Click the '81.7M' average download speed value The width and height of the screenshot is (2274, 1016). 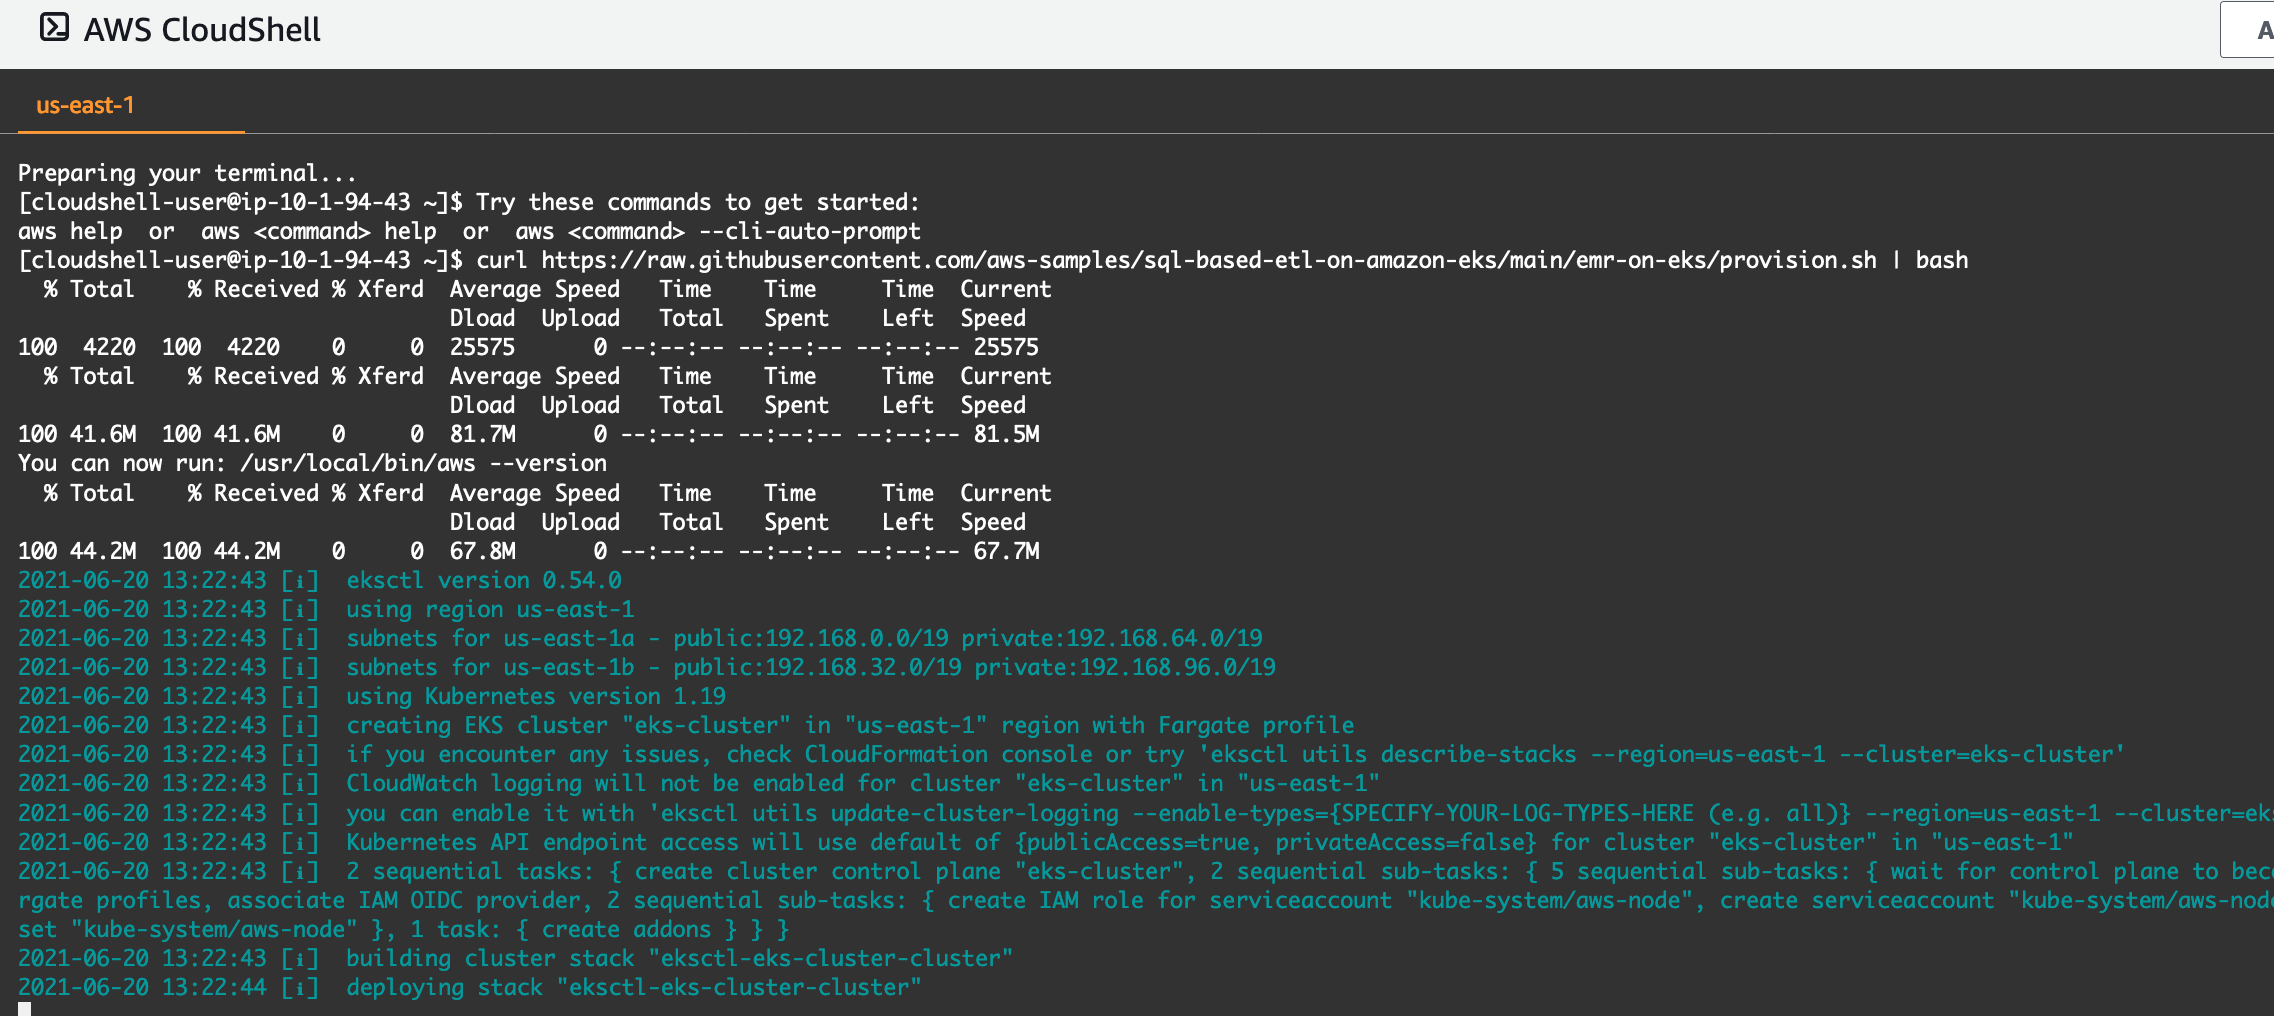(483, 434)
